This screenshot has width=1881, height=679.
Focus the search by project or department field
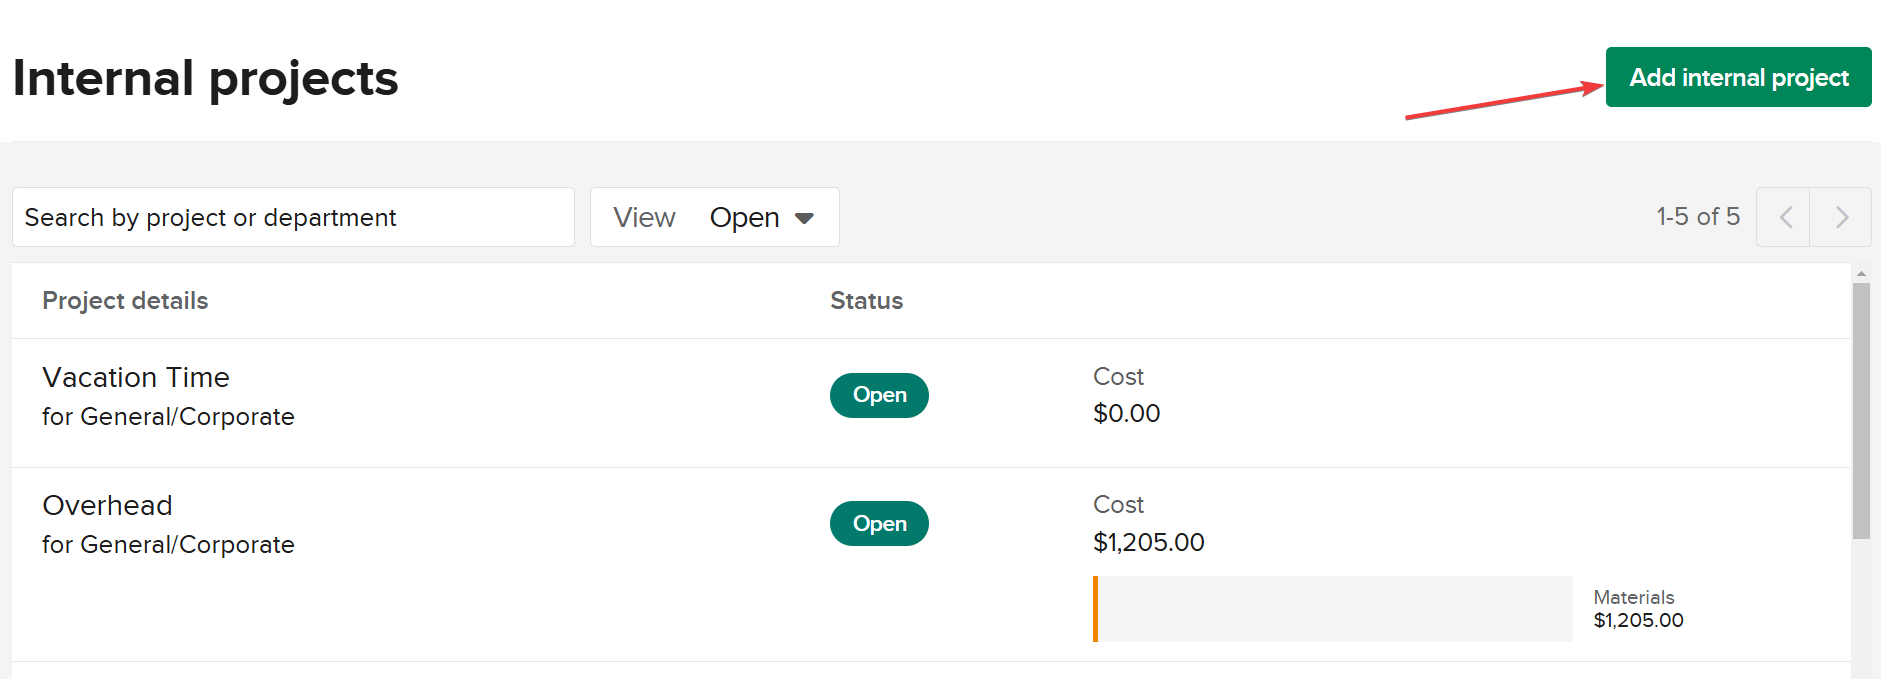point(293,217)
